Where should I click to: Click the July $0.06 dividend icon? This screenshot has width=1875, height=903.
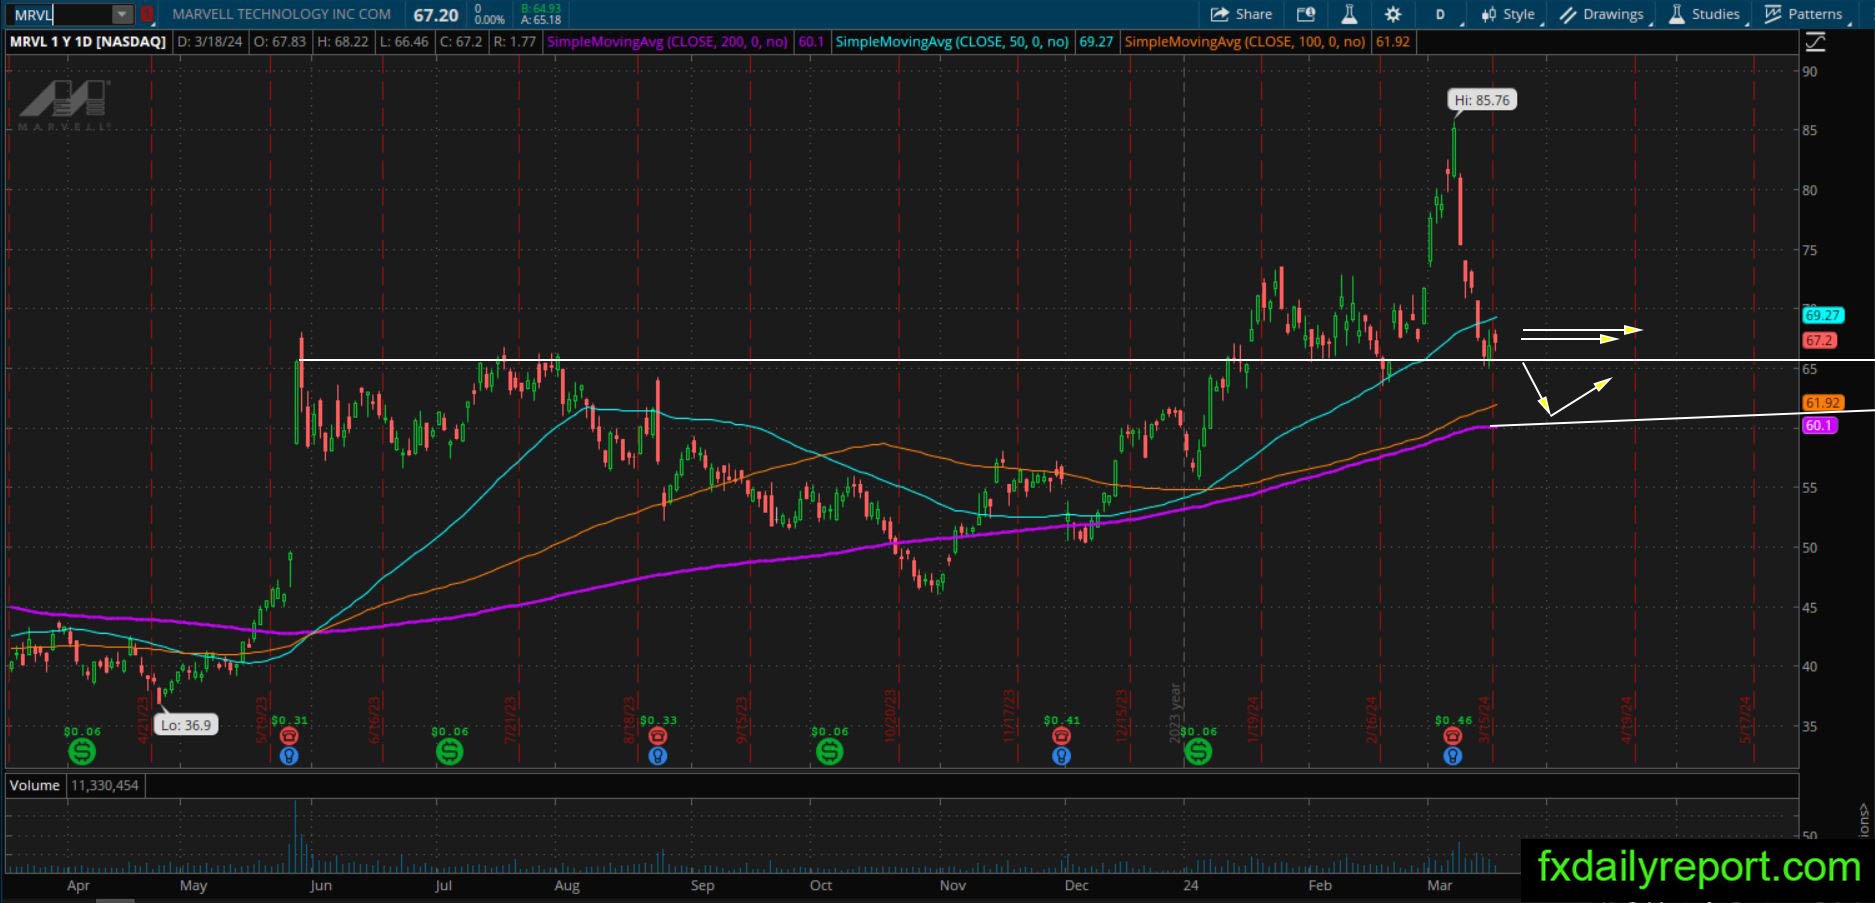click(x=449, y=751)
